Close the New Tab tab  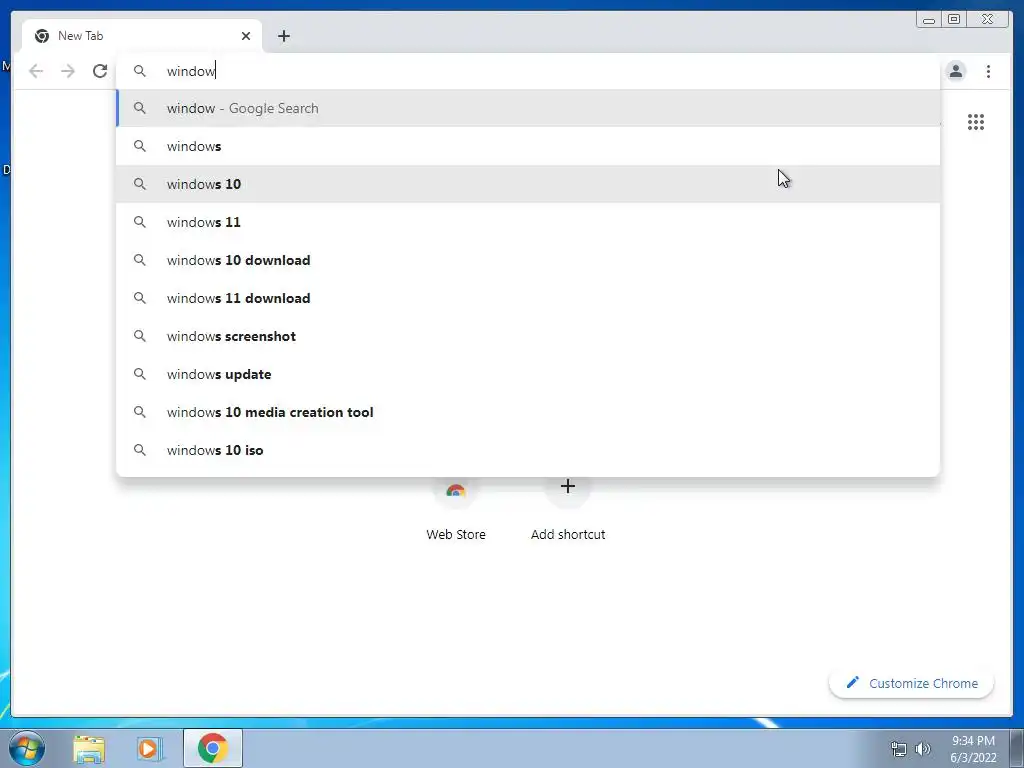coord(246,36)
